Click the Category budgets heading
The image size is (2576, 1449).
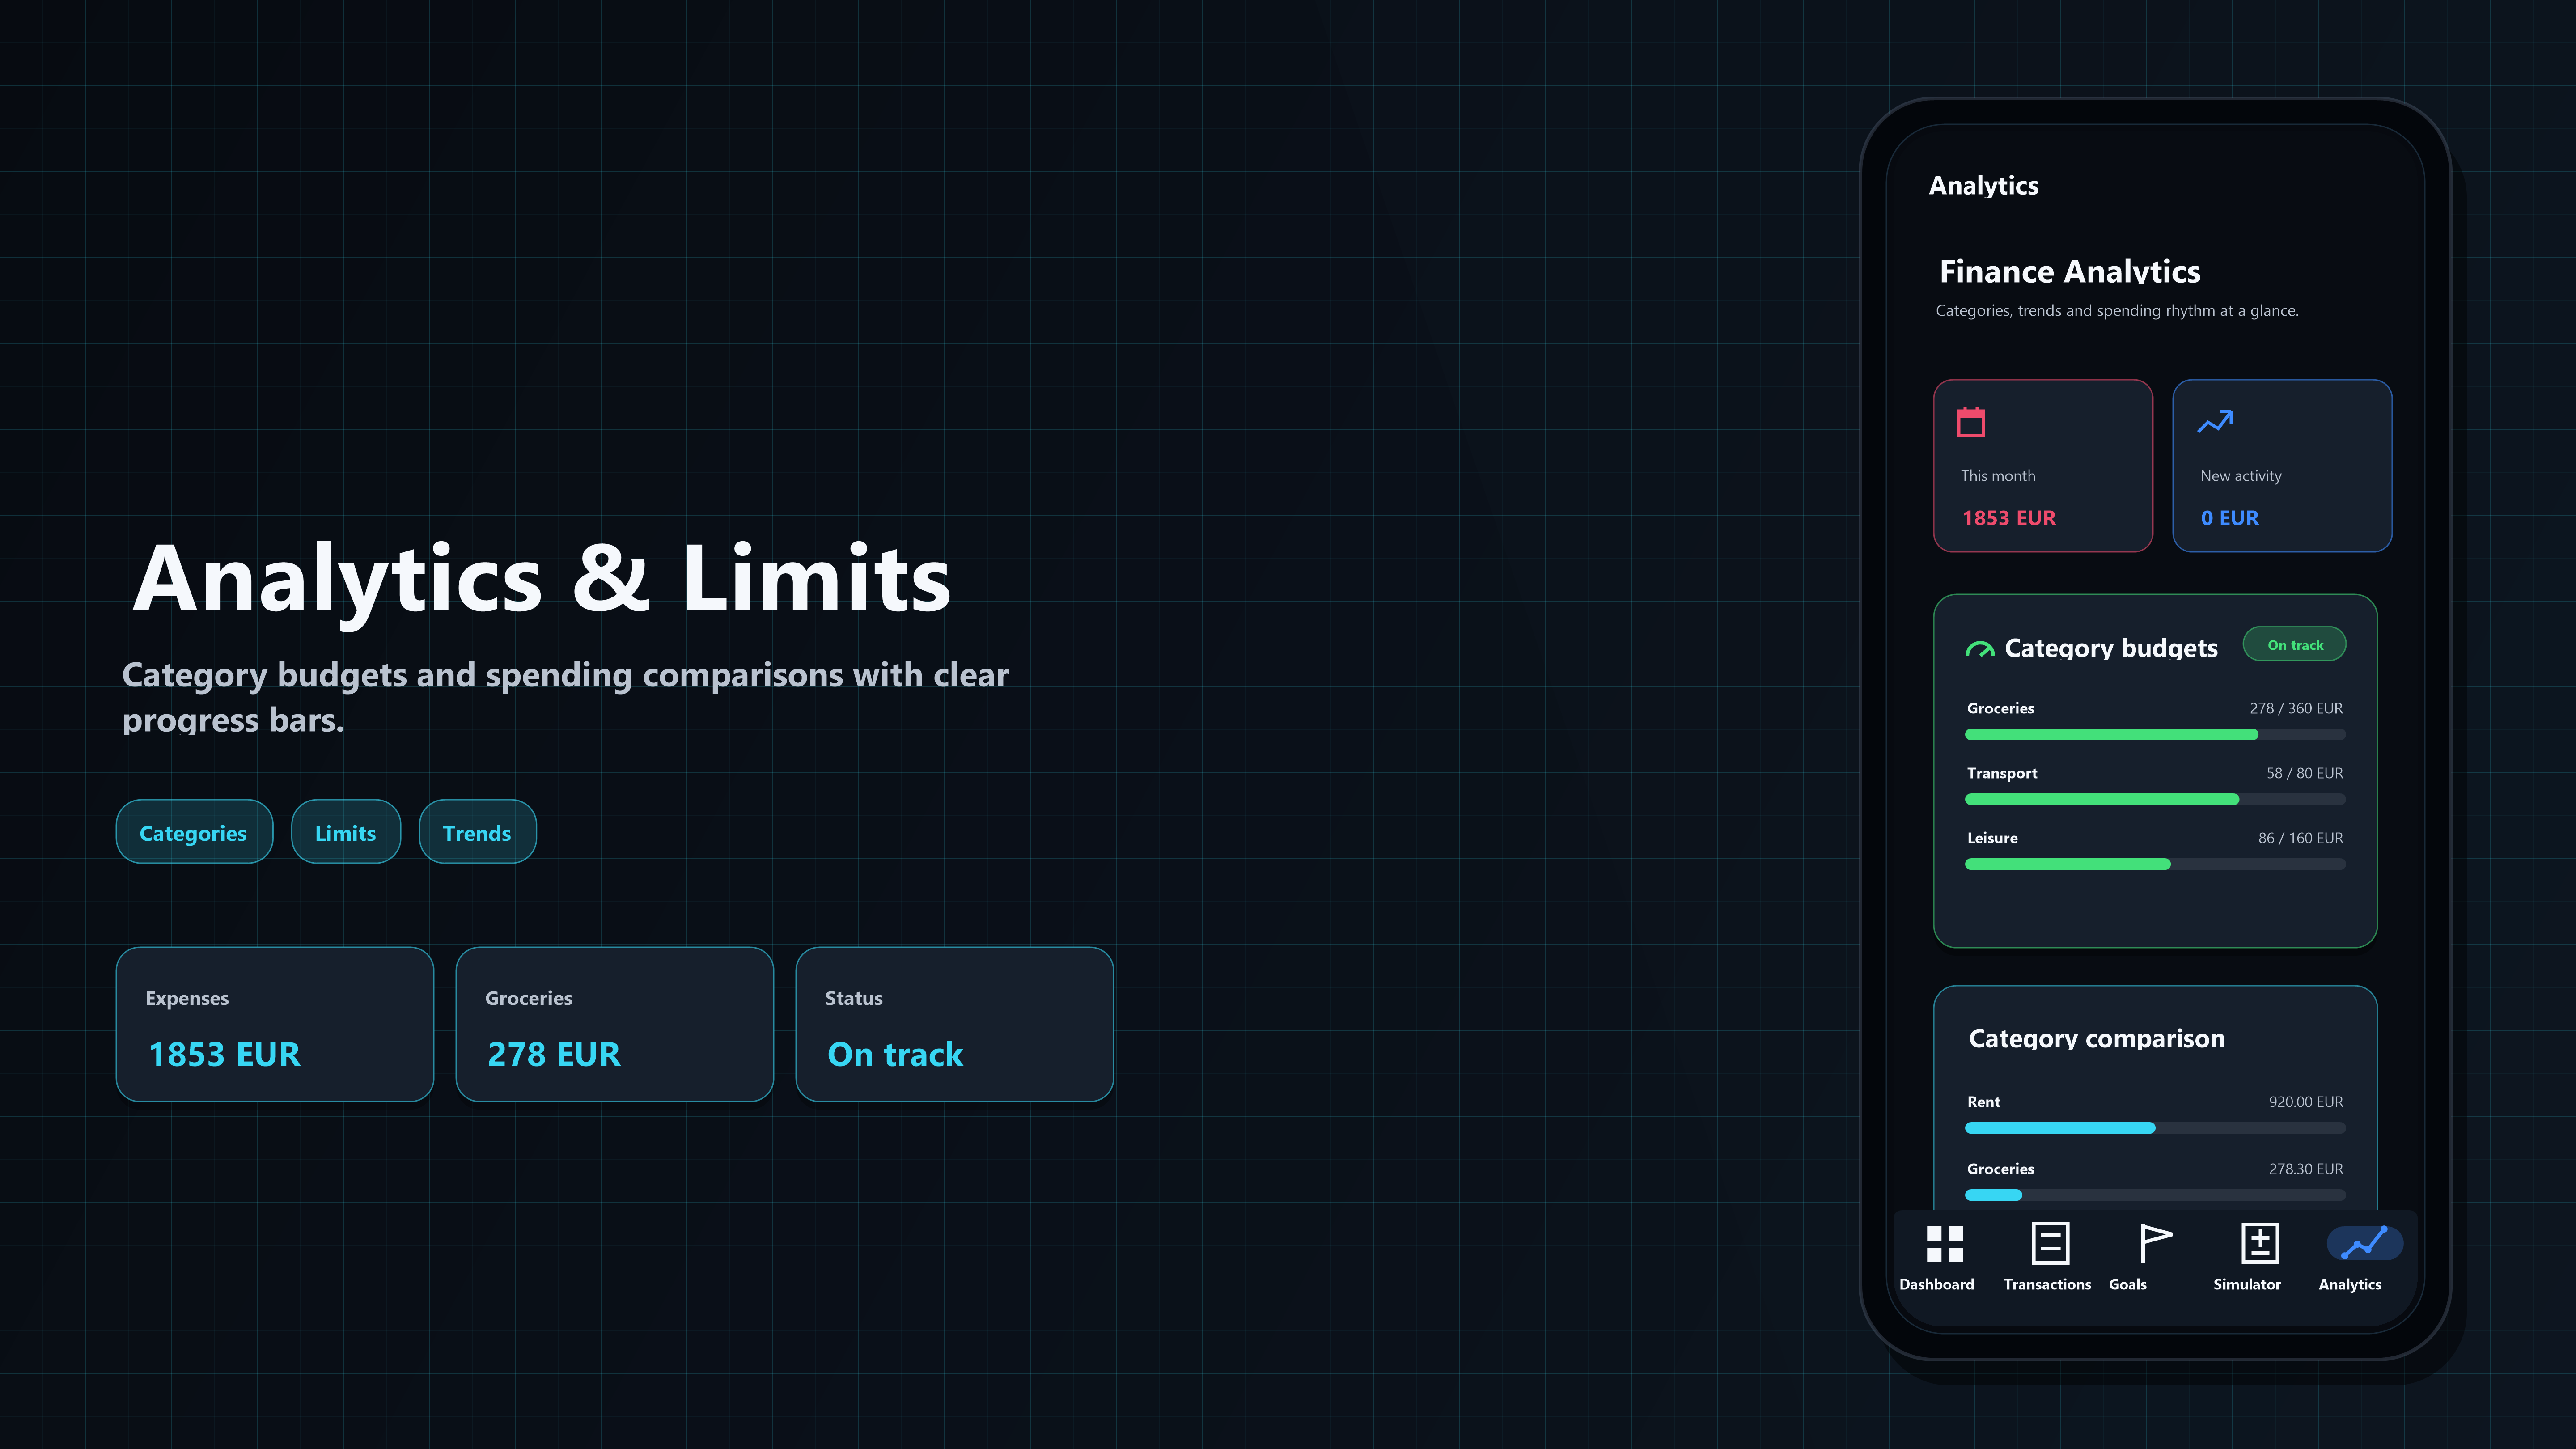coord(2111,649)
